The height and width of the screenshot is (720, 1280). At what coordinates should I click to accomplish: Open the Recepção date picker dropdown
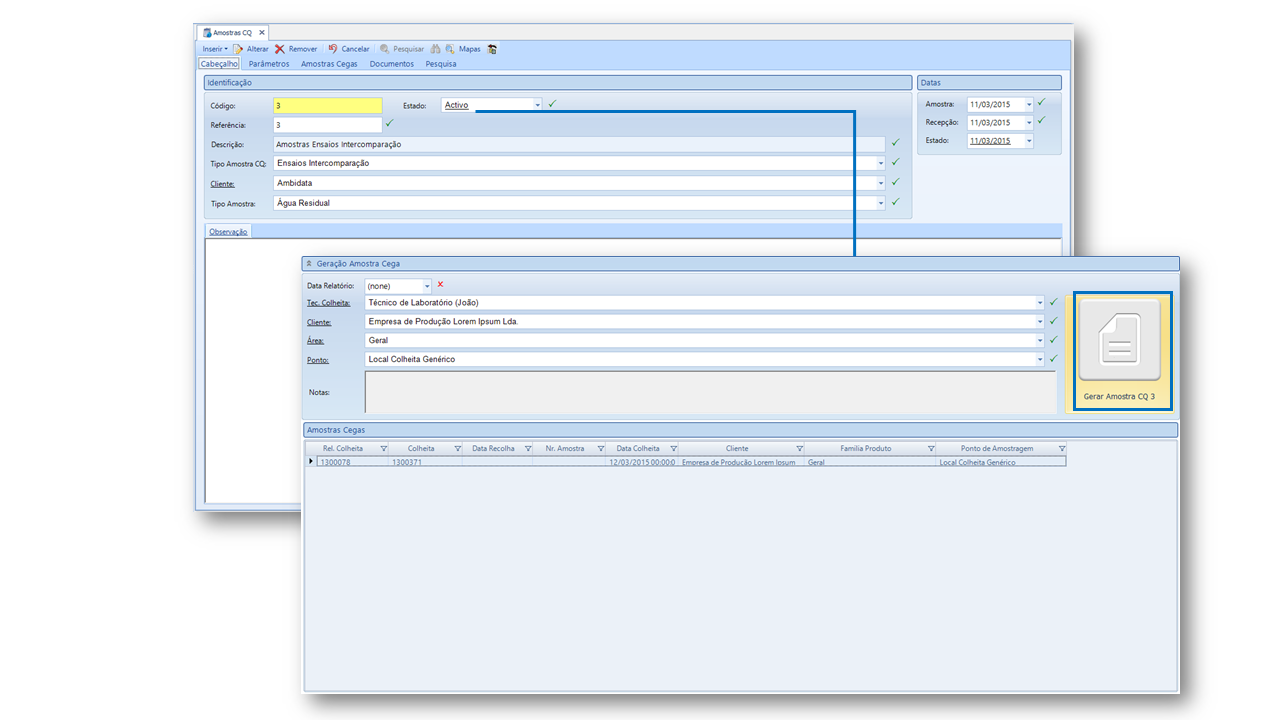coord(1029,122)
